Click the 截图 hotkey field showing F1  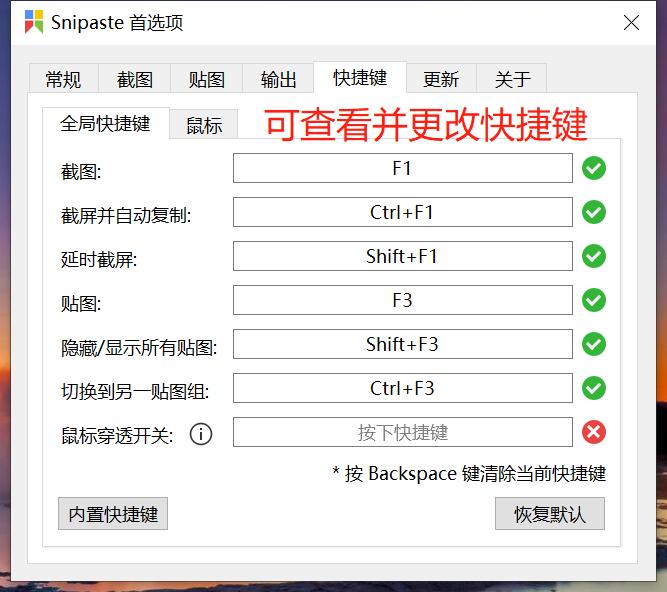(402, 168)
